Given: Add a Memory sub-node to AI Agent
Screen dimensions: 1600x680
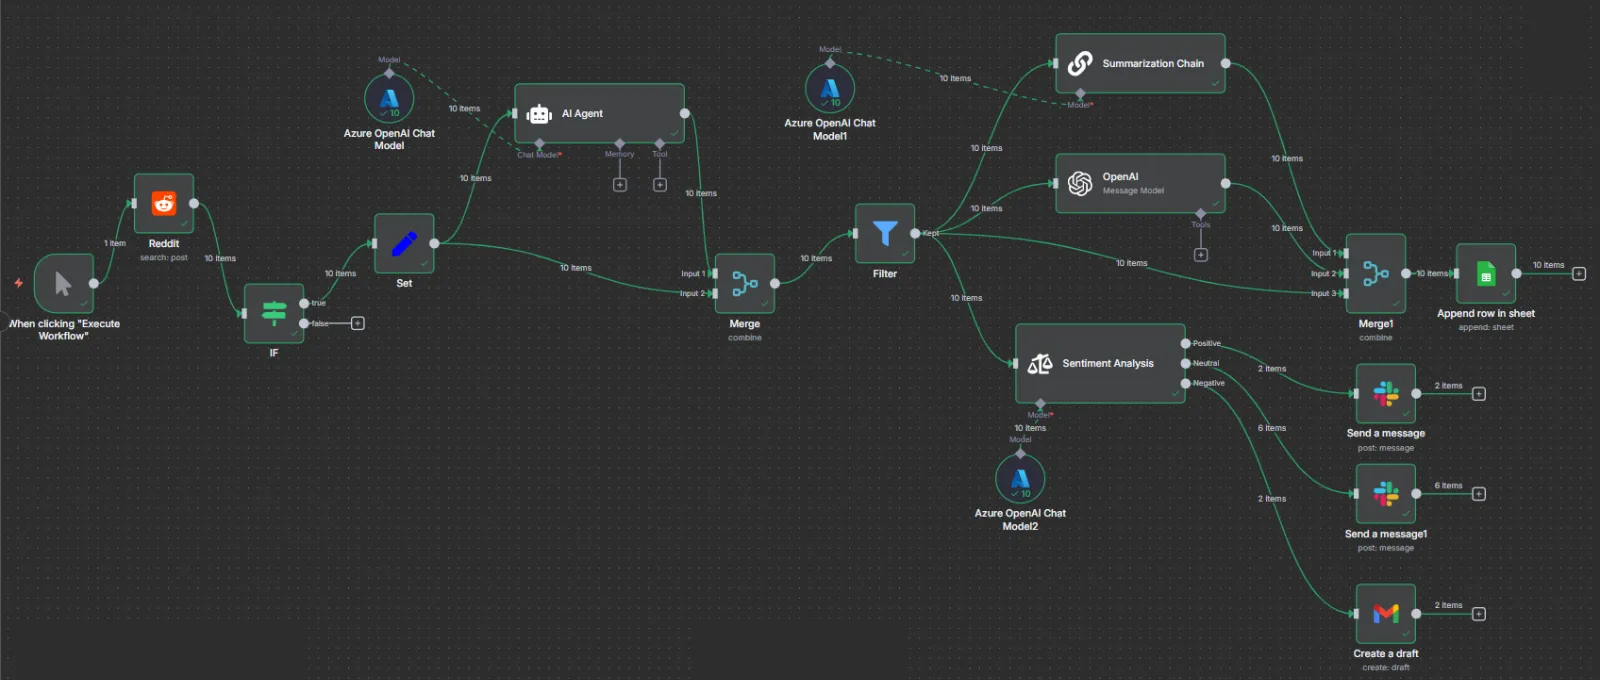Looking at the screenshot, I should (620, 185).
